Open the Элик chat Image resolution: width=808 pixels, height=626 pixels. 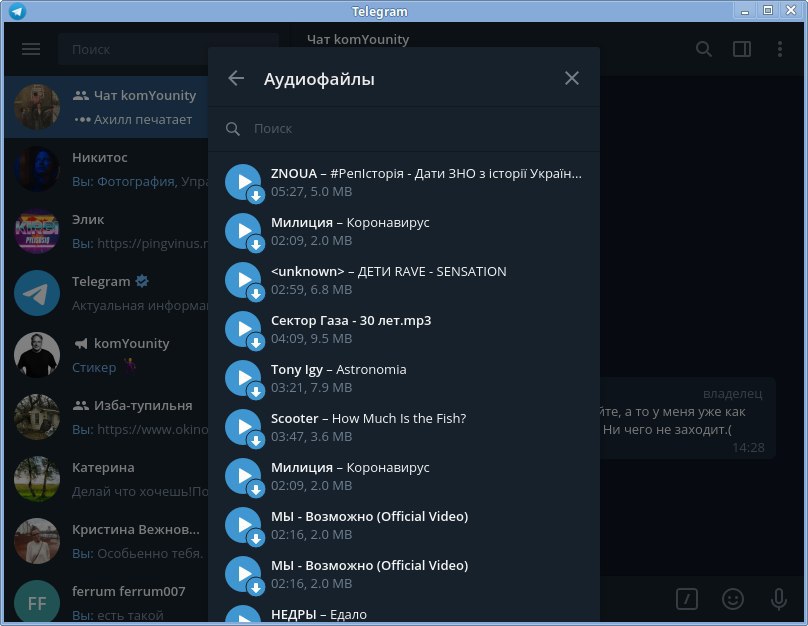(x=106, y=231)
